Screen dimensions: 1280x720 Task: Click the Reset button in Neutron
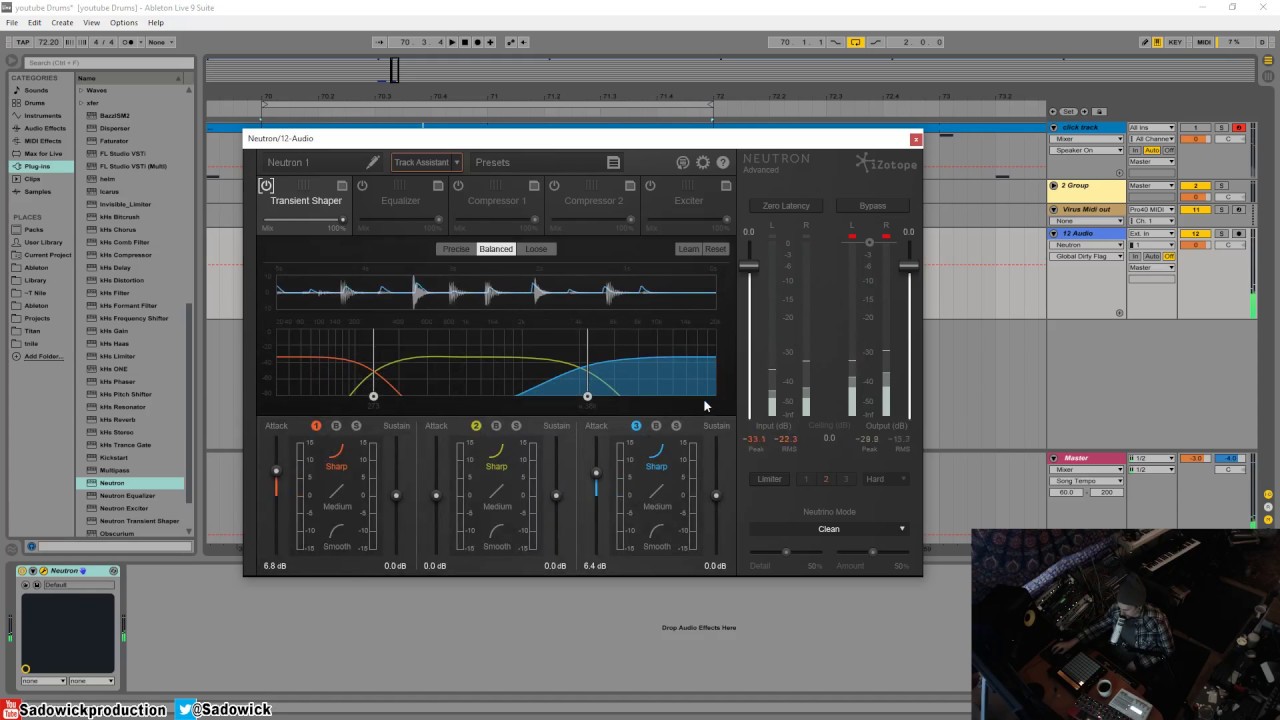[716, 249]
